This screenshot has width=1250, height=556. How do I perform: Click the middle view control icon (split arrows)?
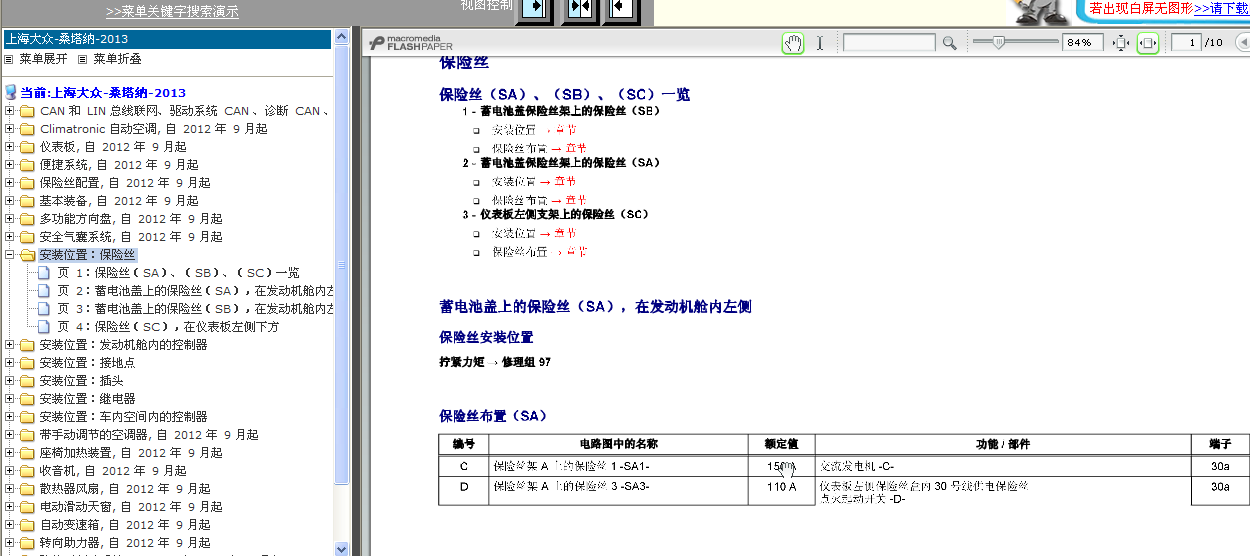coord(580,9)
